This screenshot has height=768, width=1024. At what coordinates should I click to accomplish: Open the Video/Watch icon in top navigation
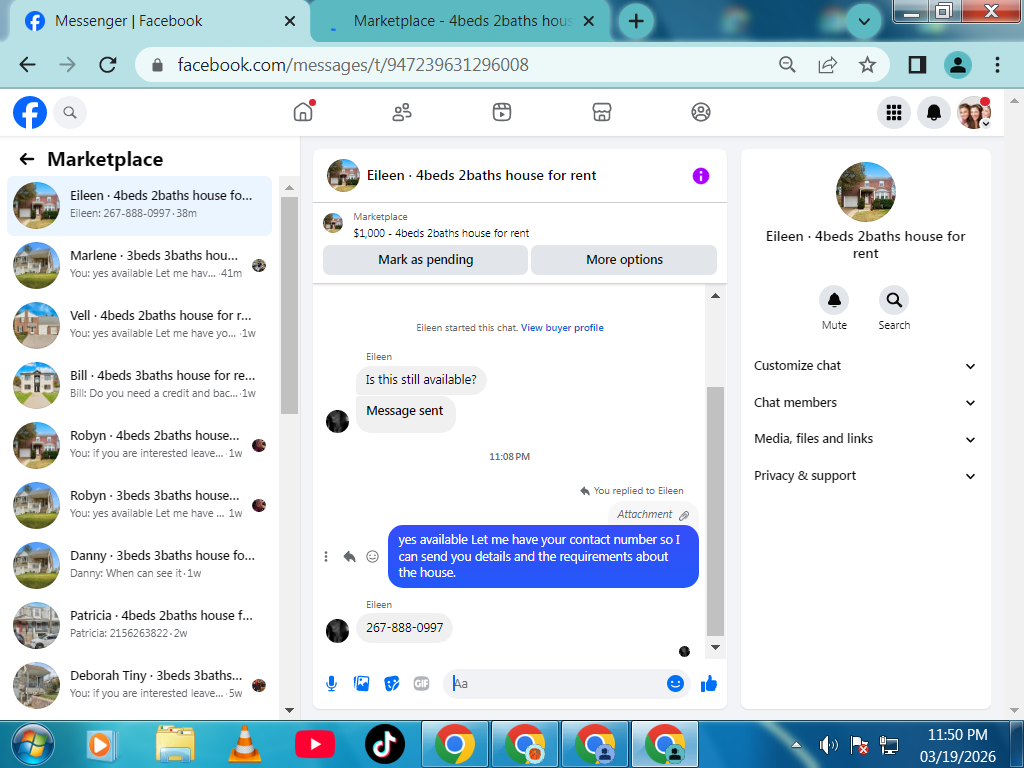[x=502, y=112]
